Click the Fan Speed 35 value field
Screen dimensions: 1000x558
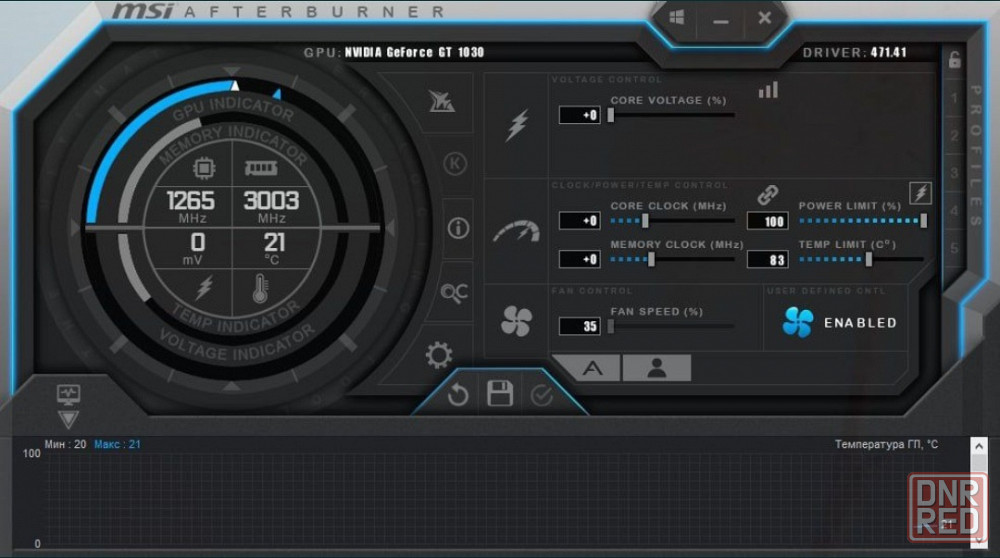pos(579,327)
